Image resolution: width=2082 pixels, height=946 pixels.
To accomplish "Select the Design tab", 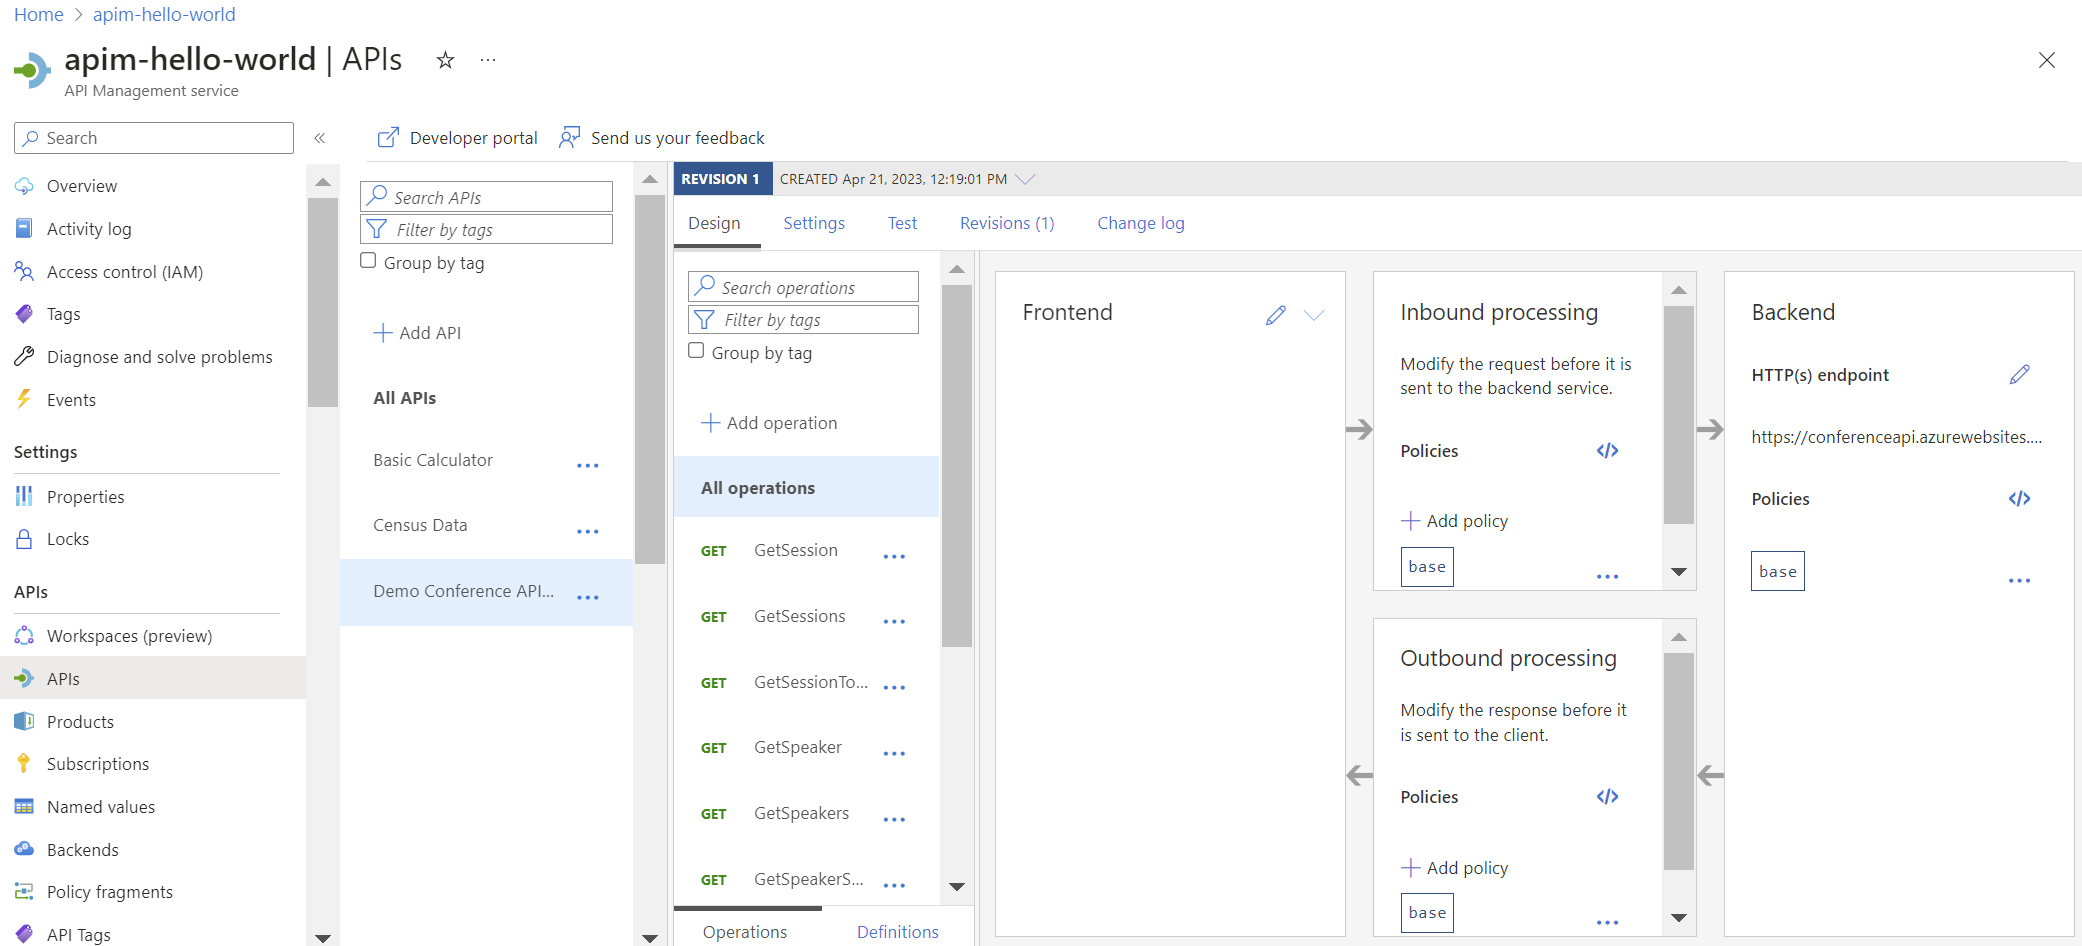I will tap(714, 223).
